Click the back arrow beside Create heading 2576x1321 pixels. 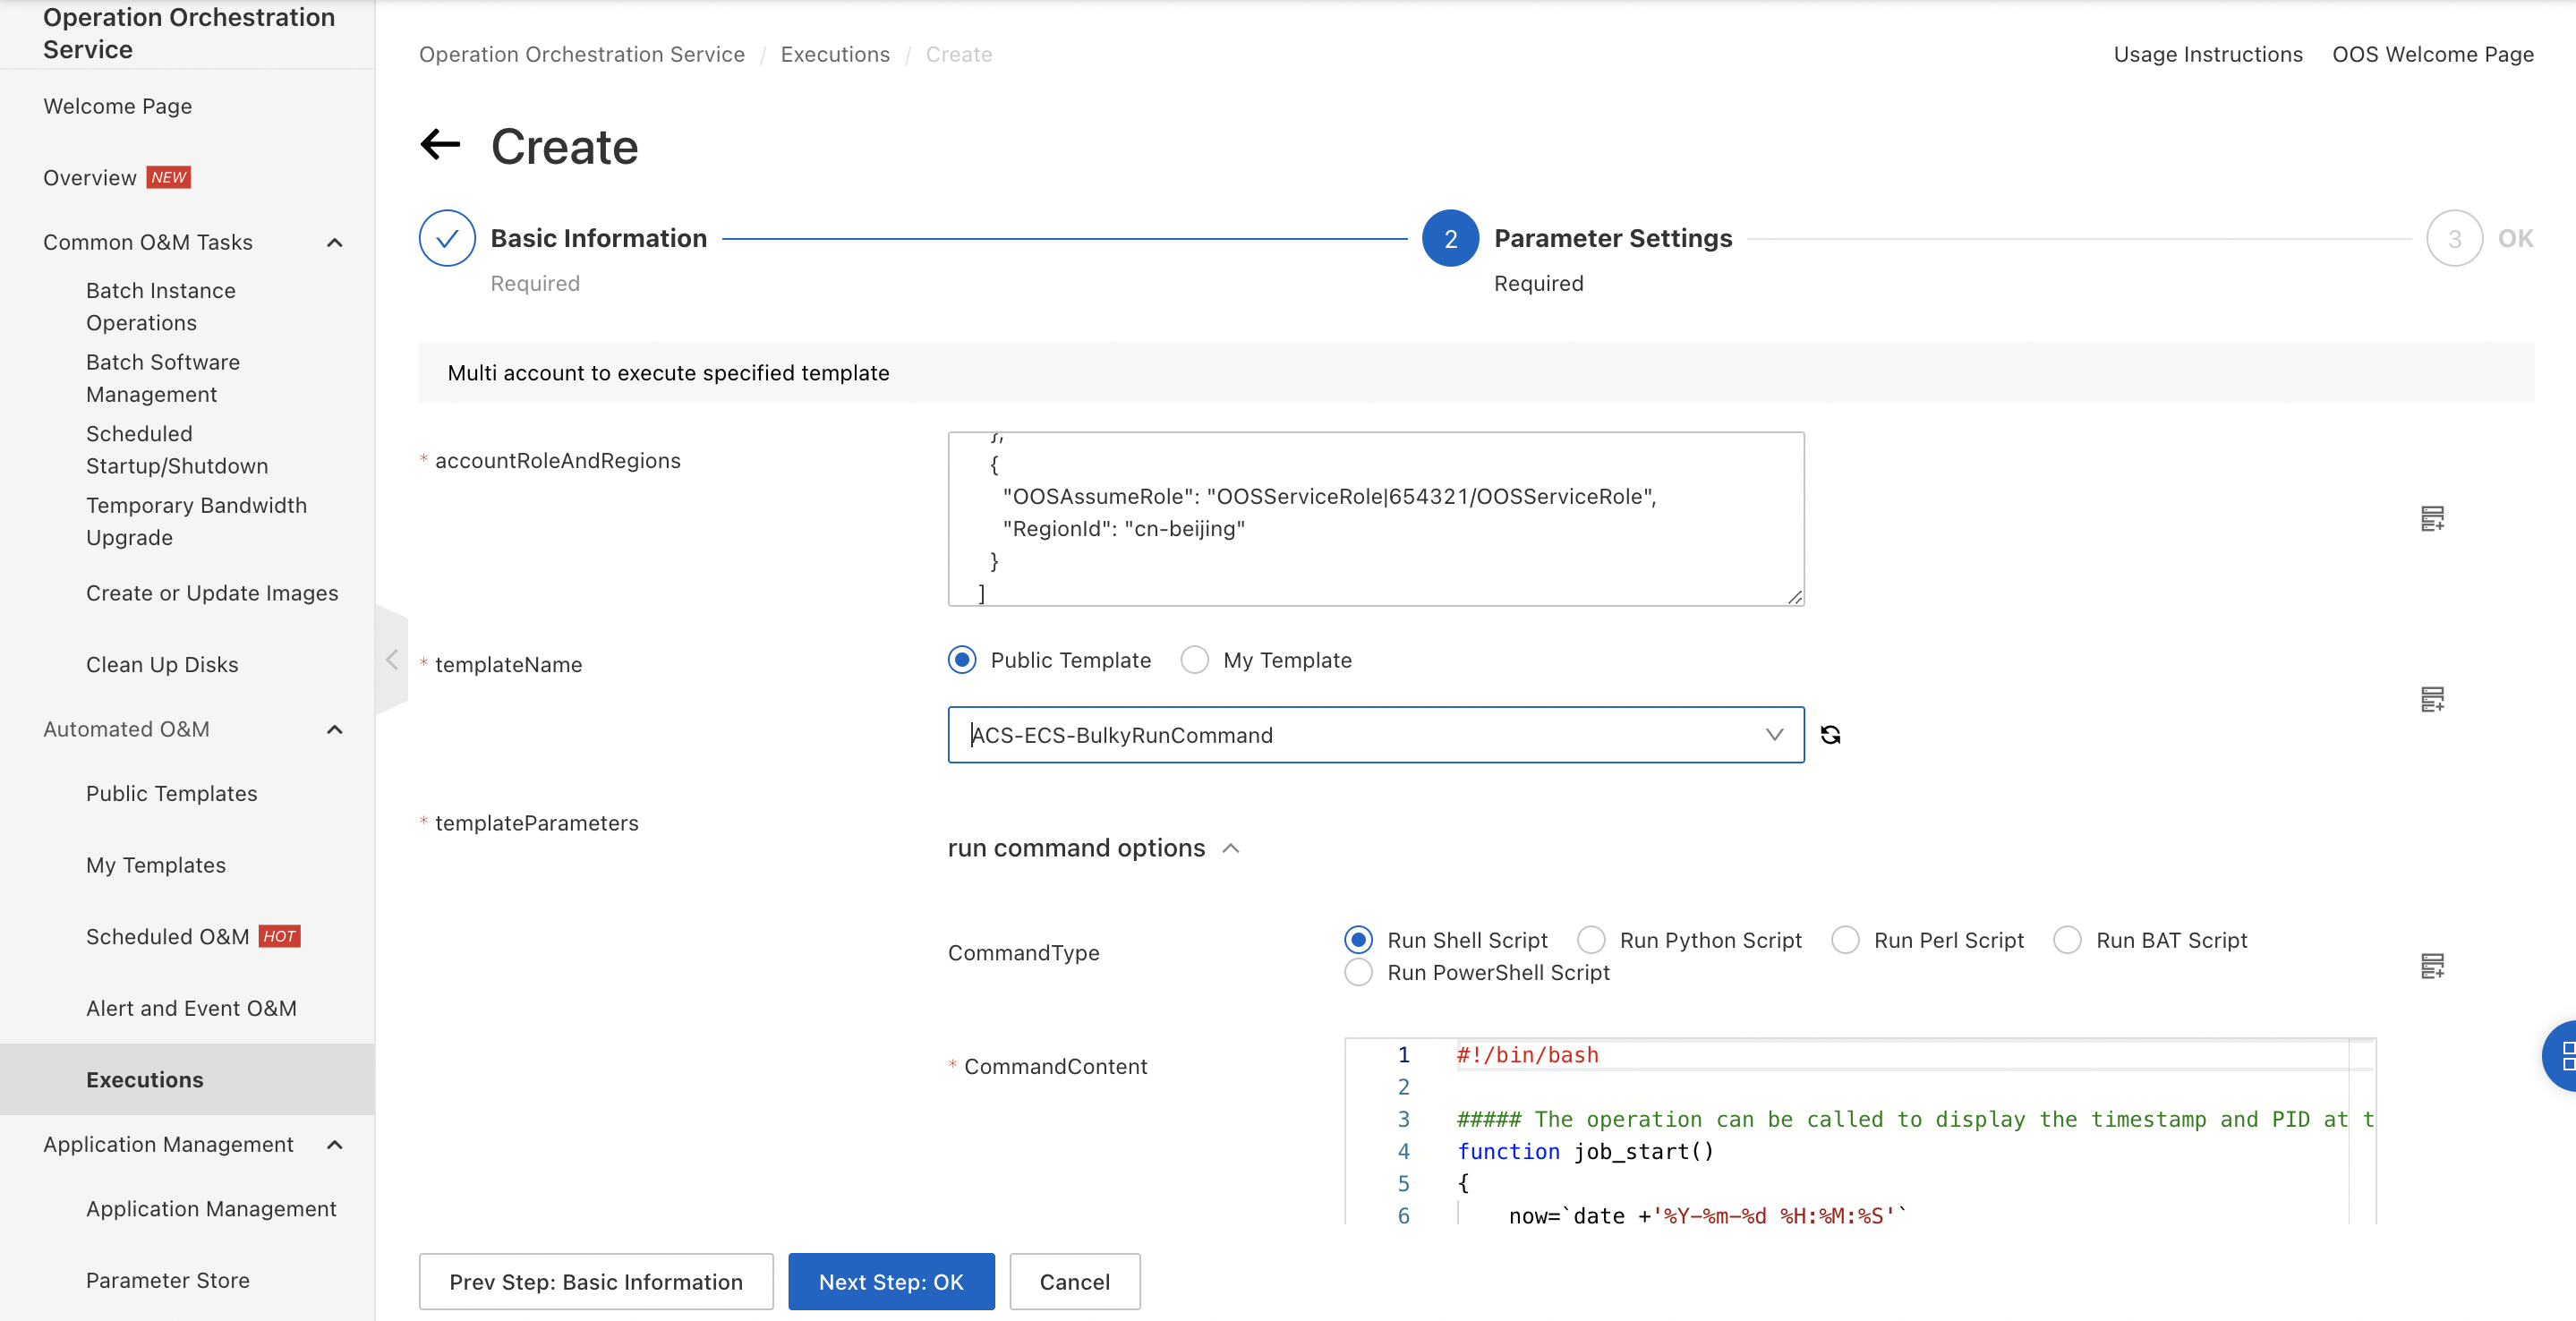pyautogui.click(x=440, y=145)
